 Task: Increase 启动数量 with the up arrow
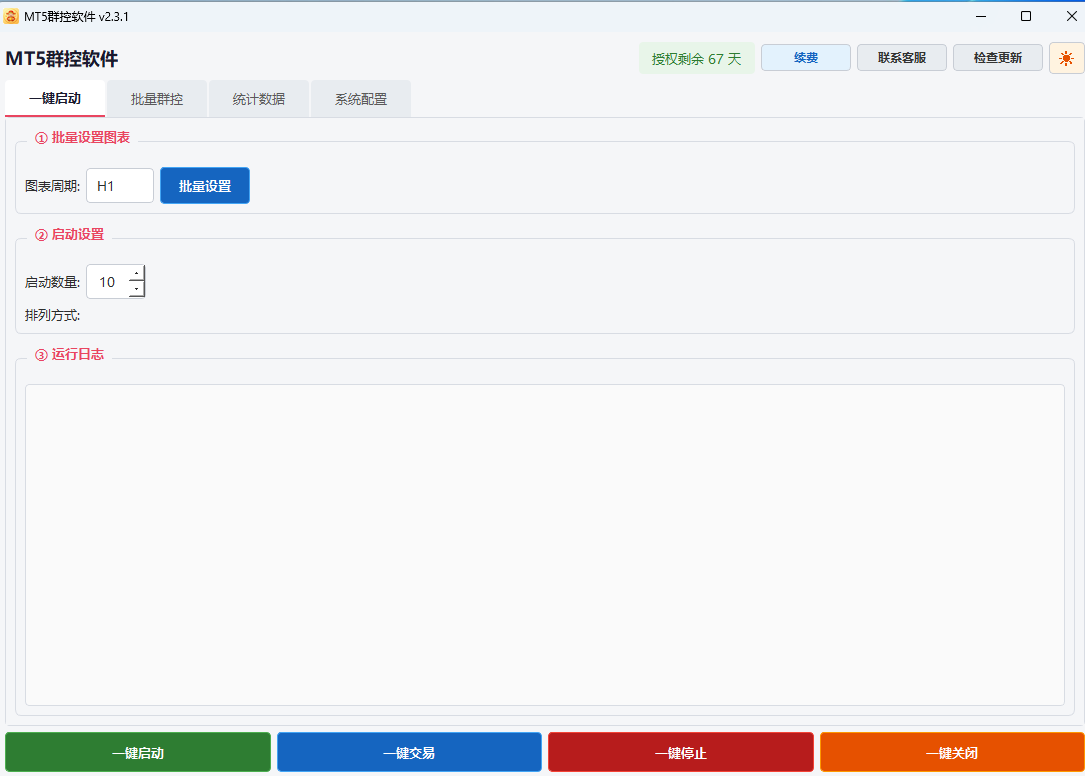click(x=136, y=273)
